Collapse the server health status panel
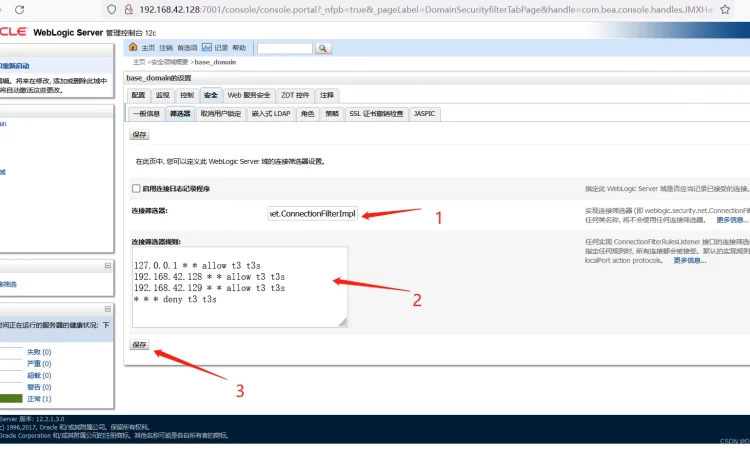Screen dimensions: 750x450 pos(108,309)
